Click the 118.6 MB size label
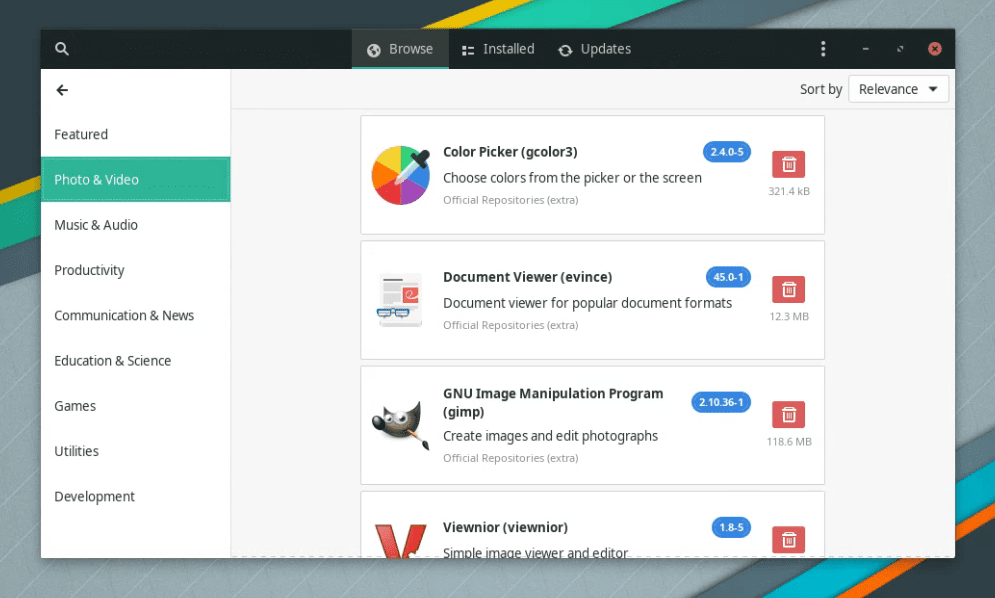 click(789, 441)
